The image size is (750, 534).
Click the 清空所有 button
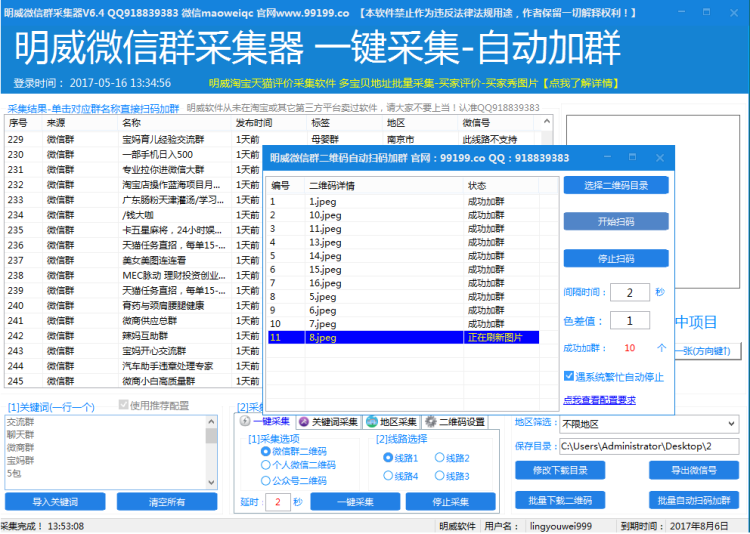point(167,502)
